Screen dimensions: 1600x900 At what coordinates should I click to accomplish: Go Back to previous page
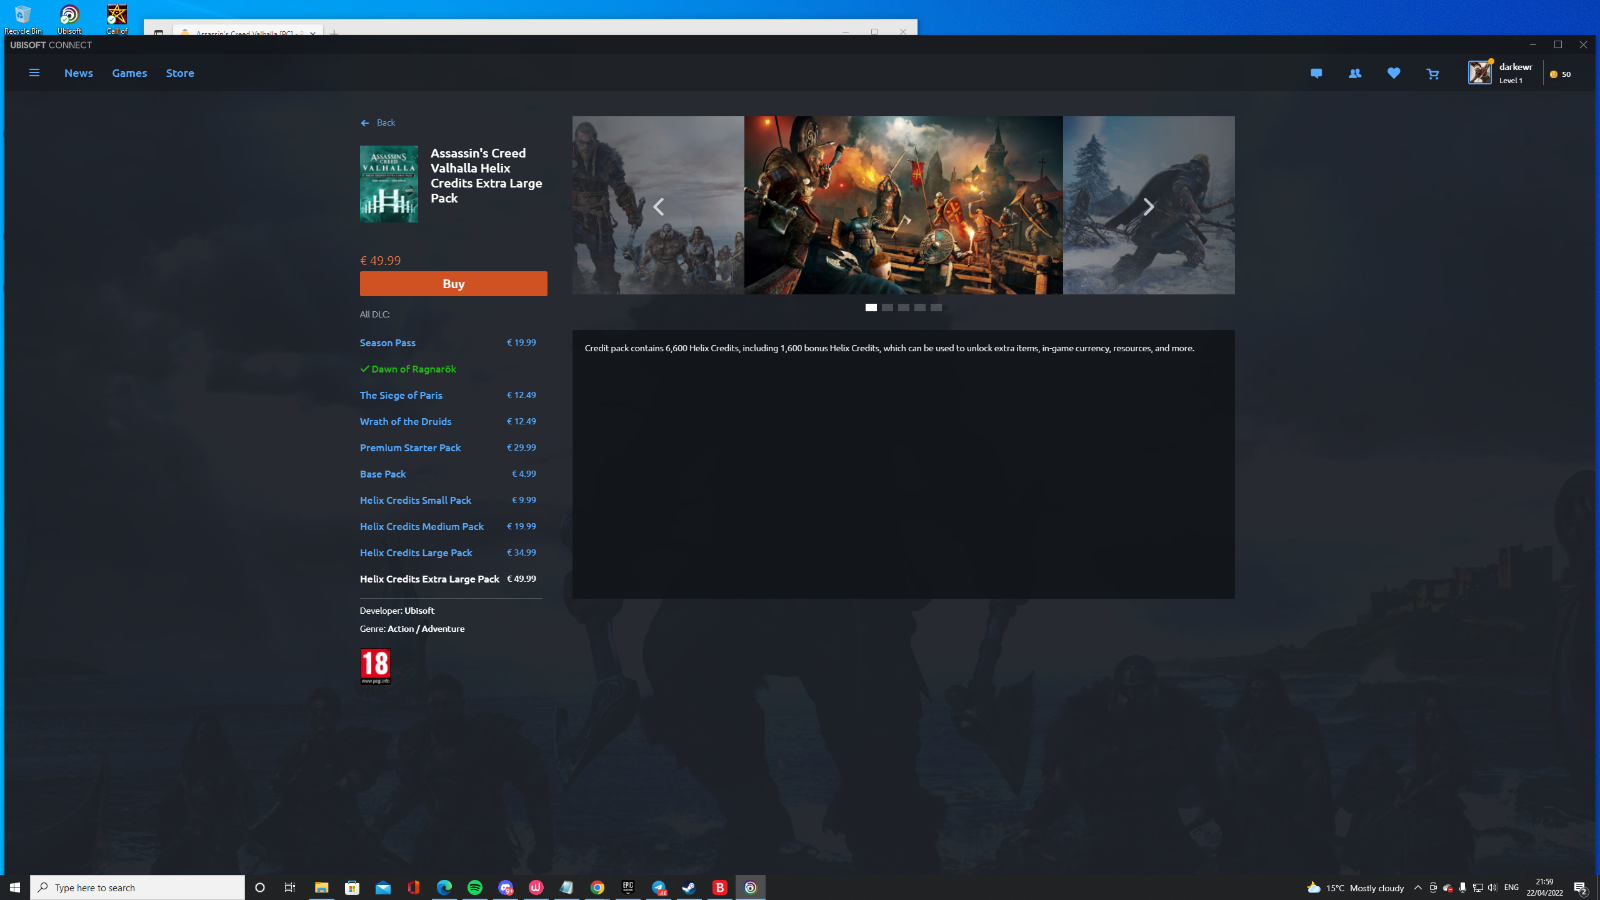click(x=378, y=123)
